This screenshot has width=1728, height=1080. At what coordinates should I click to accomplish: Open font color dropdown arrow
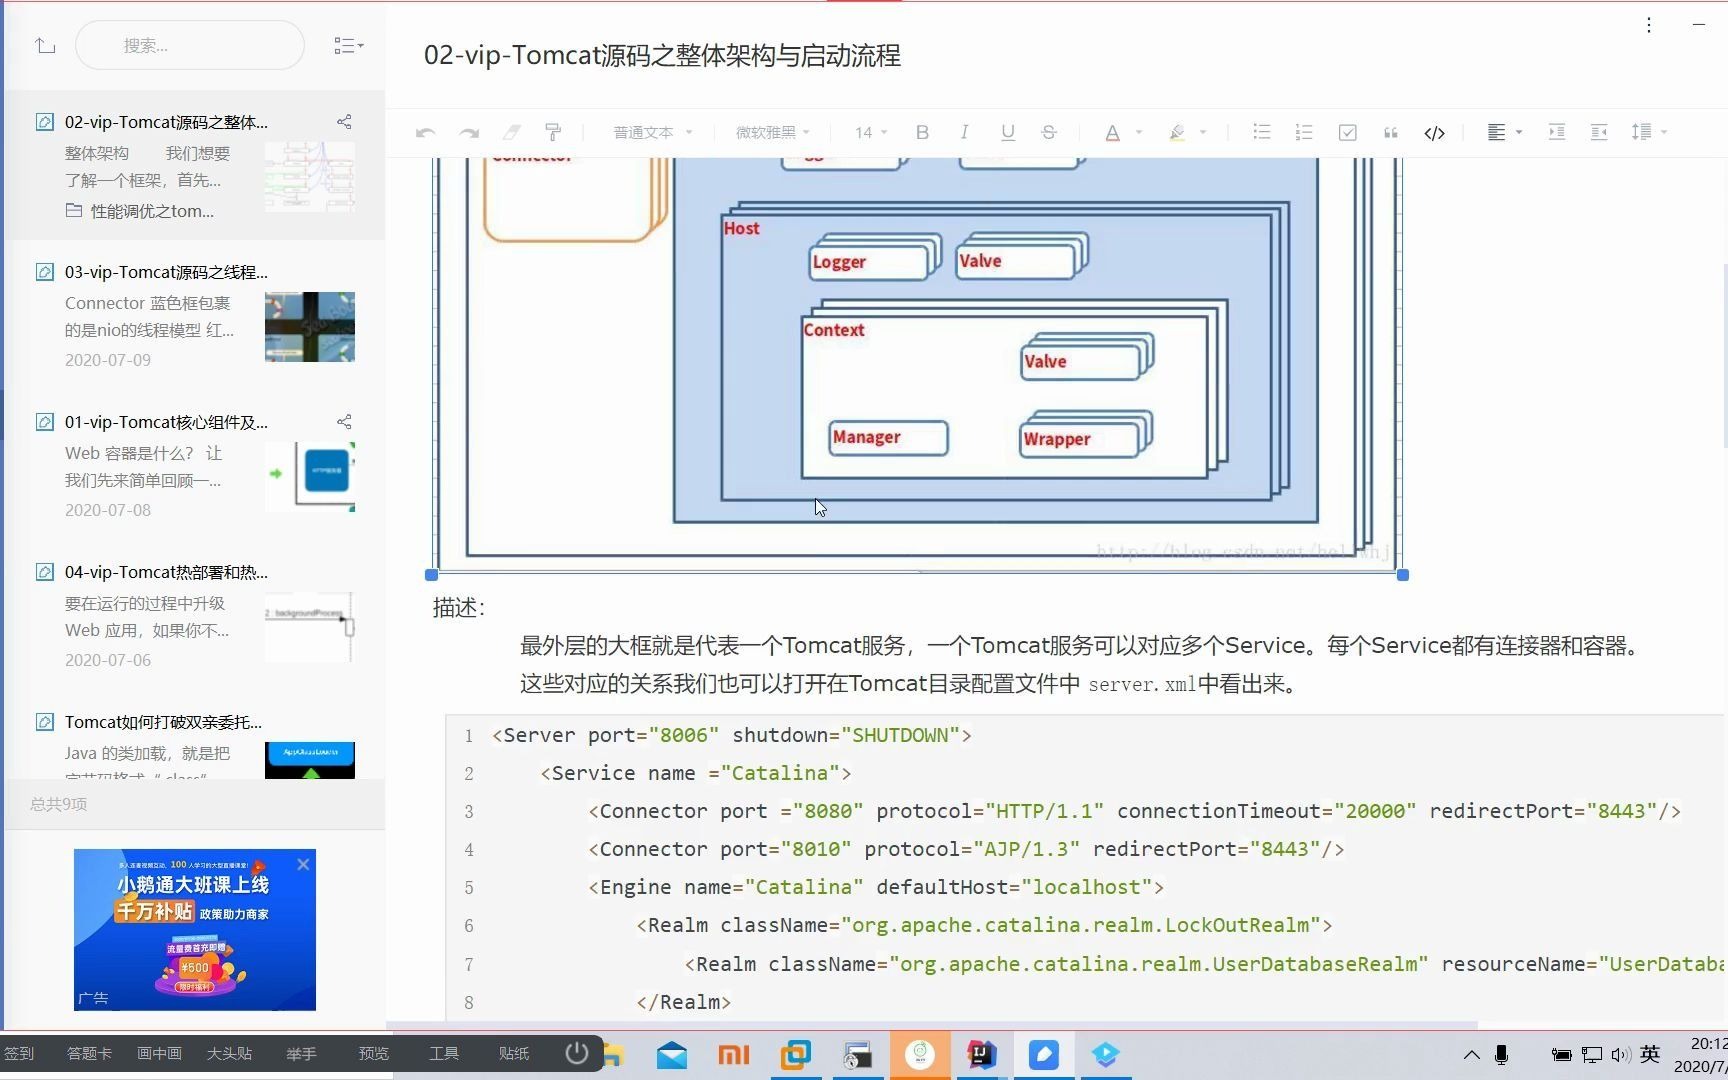pyautogui.click(x=1139, y=132)
